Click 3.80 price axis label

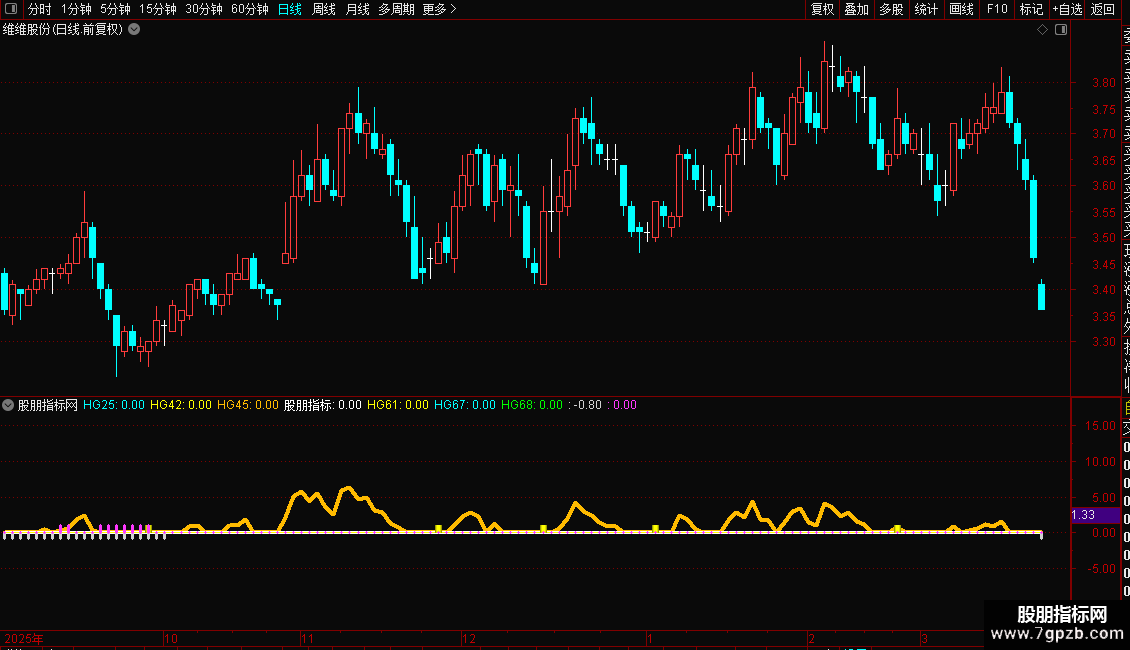point(1103,83)
